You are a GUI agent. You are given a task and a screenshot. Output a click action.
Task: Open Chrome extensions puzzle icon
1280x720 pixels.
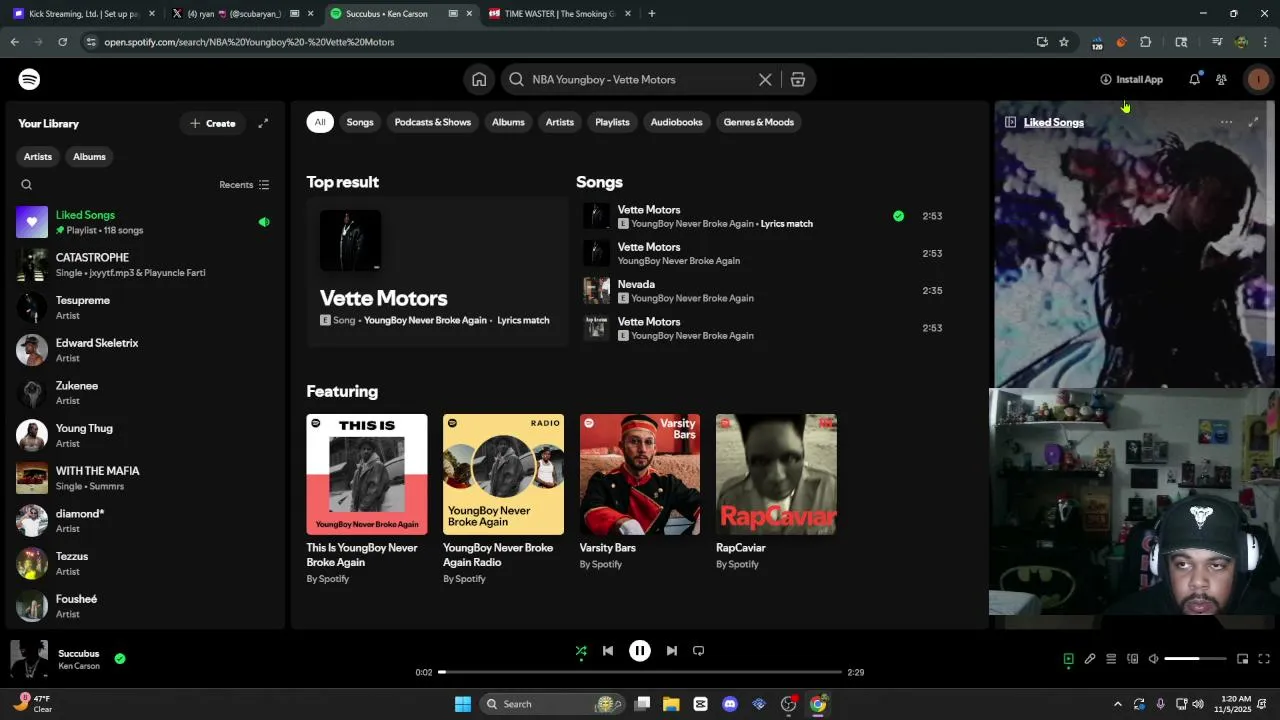click(1146, 42)
